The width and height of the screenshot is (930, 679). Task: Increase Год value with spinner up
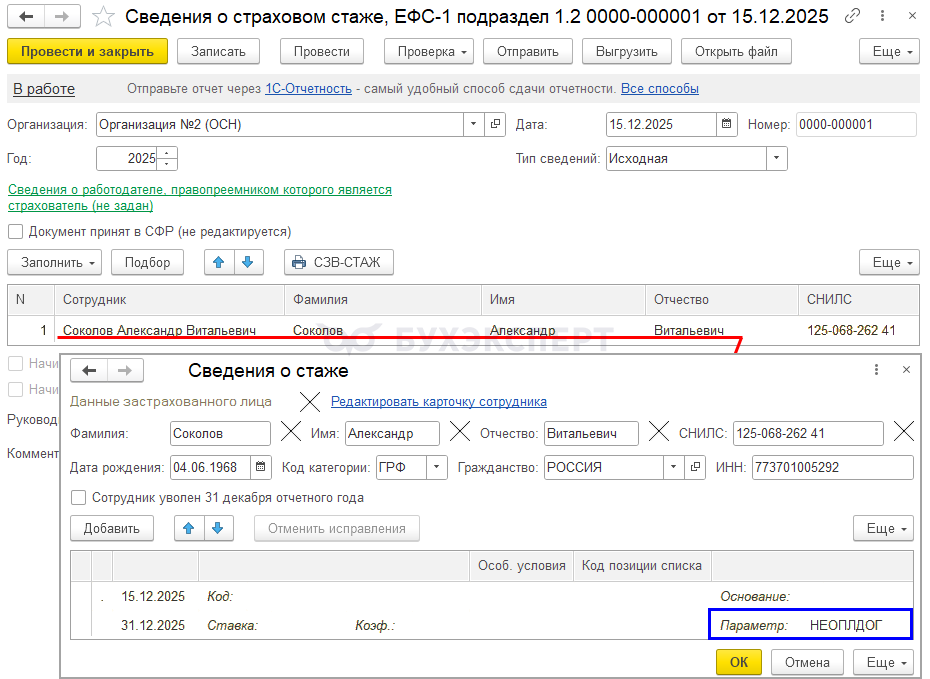point(167,154)
